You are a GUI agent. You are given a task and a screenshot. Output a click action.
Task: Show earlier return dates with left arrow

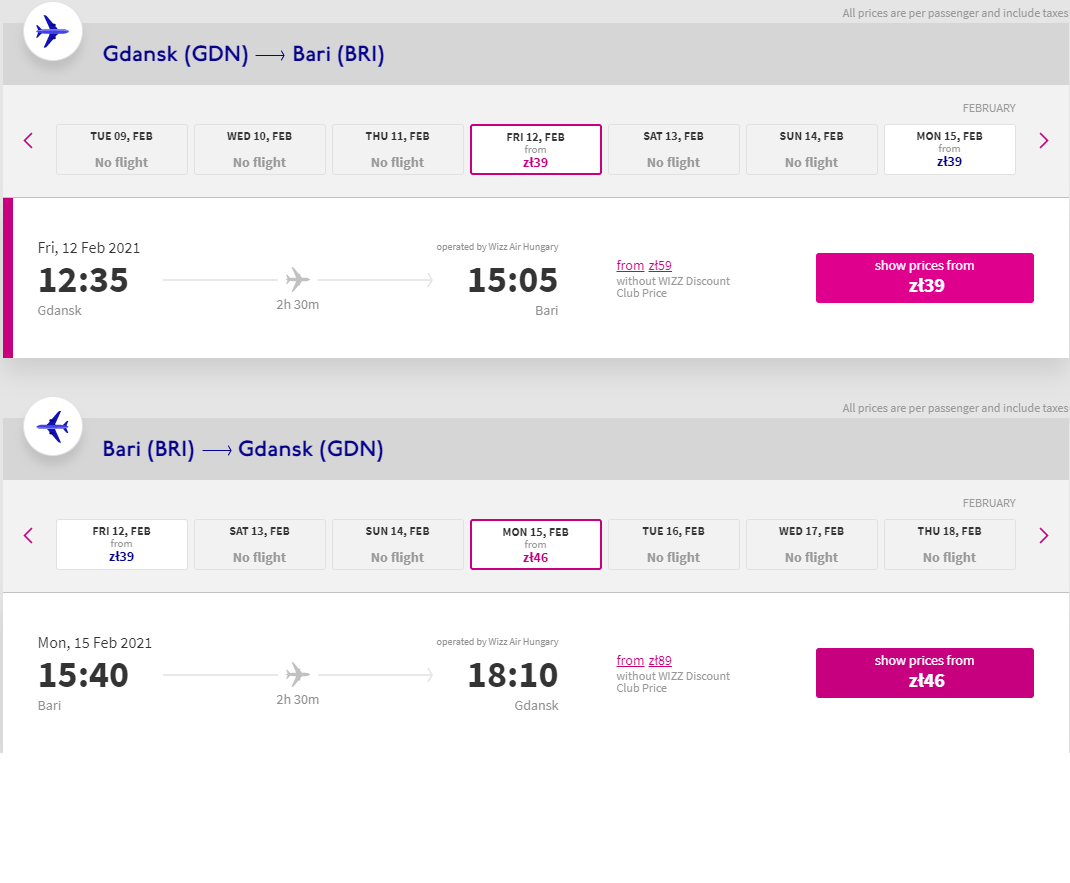pos(28,536)
